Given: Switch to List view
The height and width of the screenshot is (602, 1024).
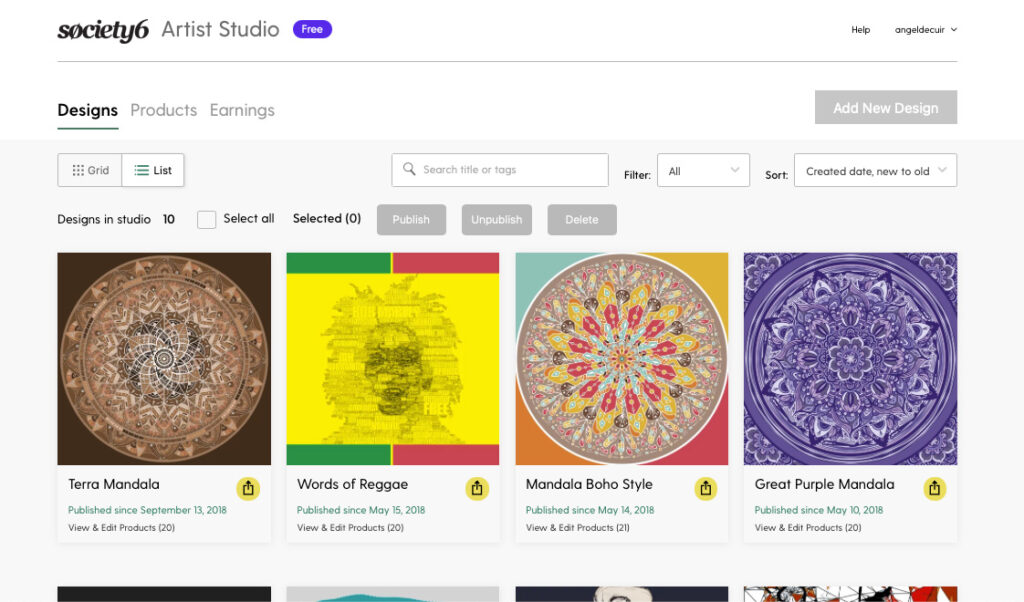Looking at the screenshot, I should click(x=153, y=170).
